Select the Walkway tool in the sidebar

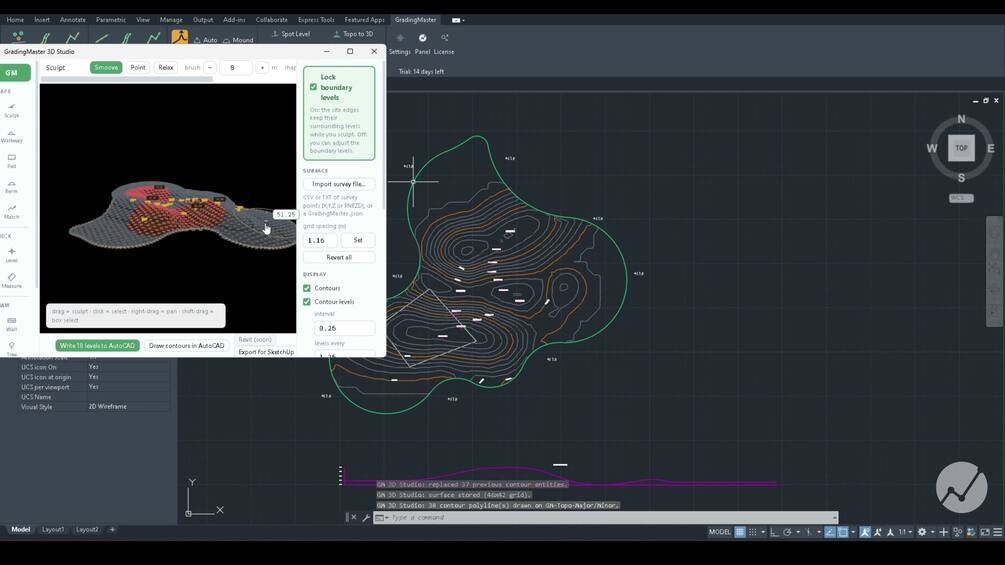(12, 136)
